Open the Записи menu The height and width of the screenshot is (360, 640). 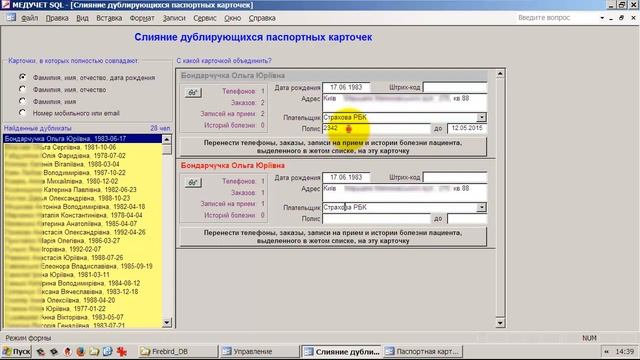pos(174,18)
